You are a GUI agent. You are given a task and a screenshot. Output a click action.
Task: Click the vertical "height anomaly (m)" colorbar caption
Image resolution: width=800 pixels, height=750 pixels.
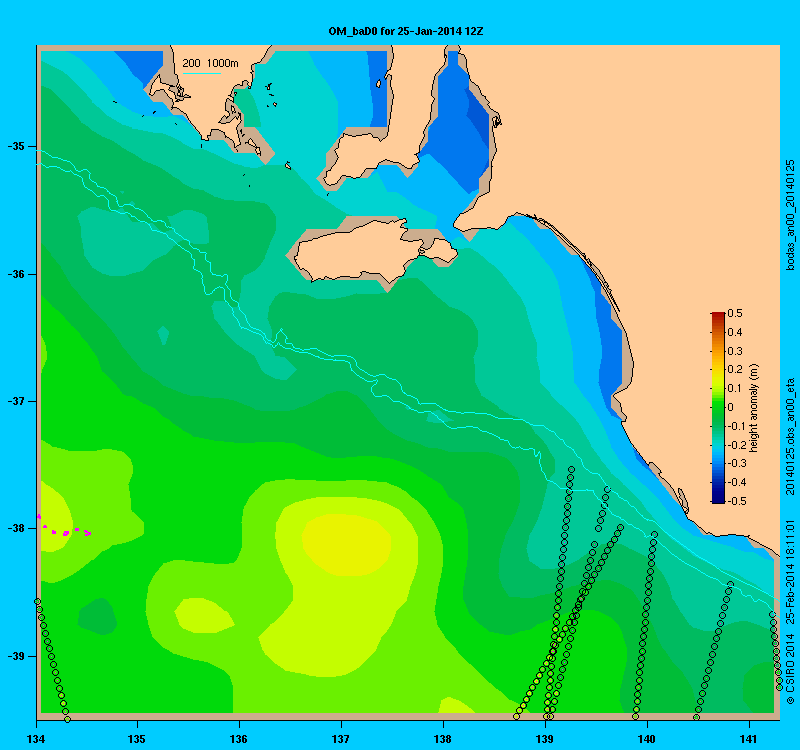pyautogui.click(x=754, y=408)
